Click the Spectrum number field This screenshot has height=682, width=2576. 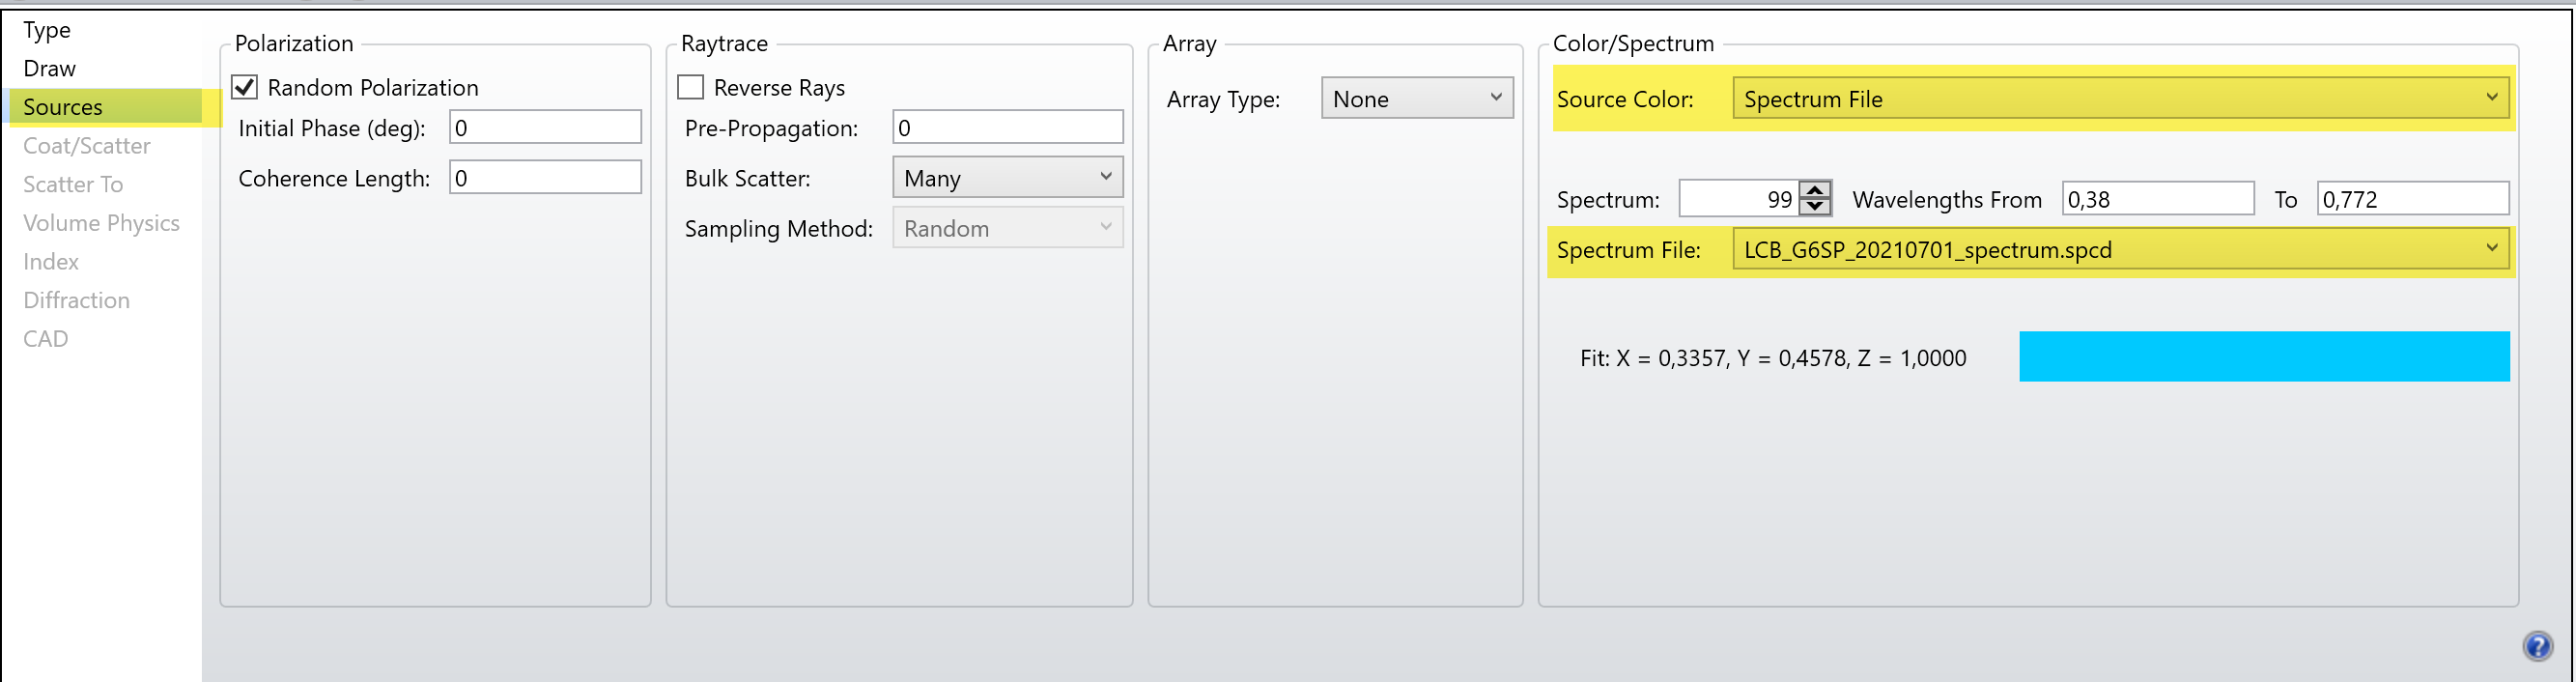(x=1739, y=198)
